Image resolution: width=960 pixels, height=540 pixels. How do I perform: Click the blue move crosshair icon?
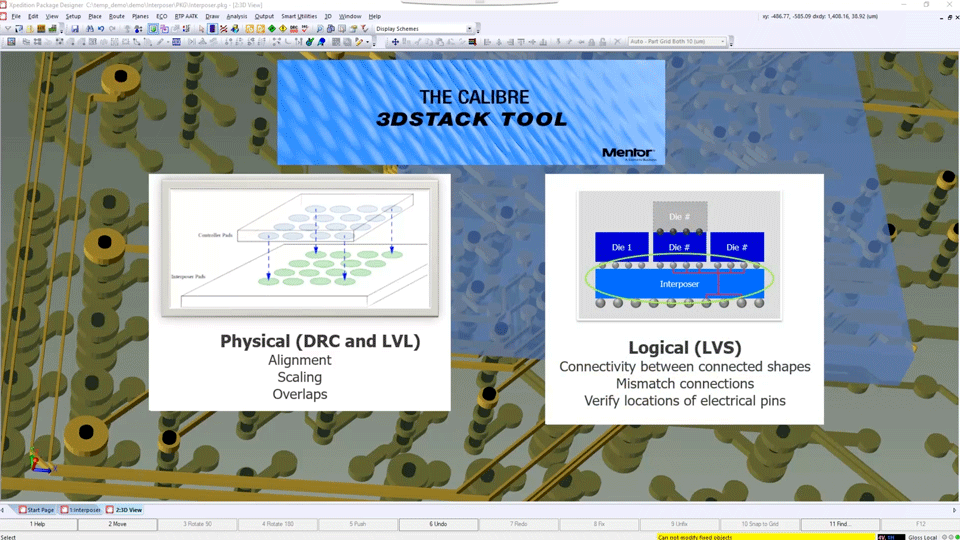(x=396, y=42)
